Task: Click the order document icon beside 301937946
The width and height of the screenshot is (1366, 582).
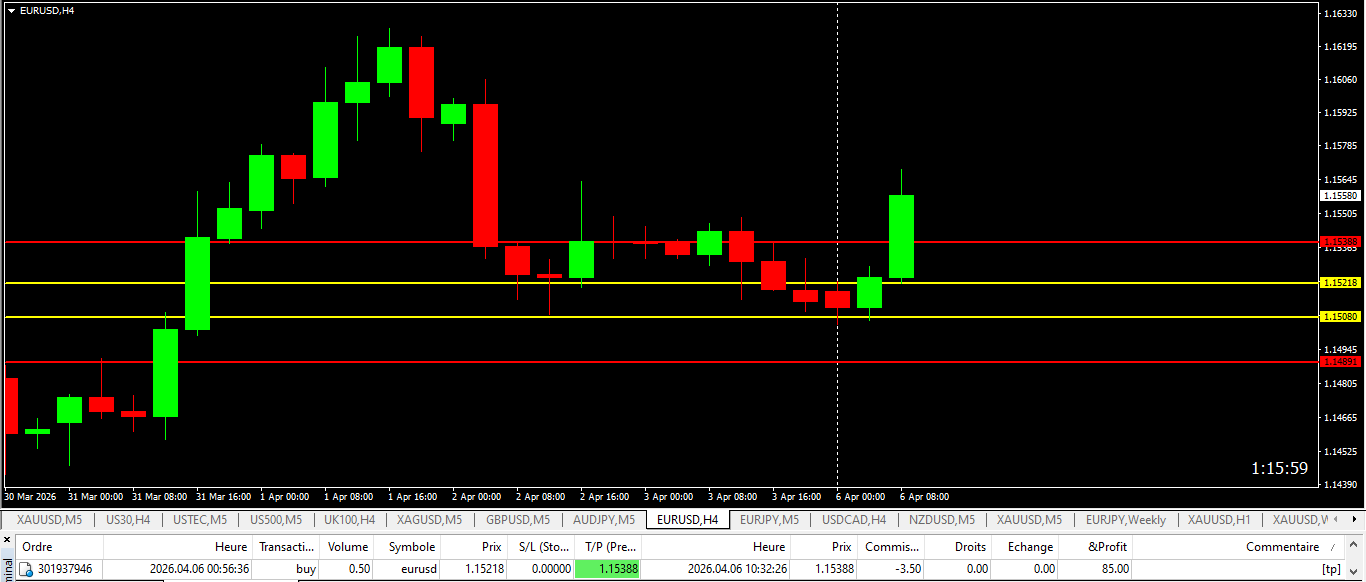Action: point(27,569)
